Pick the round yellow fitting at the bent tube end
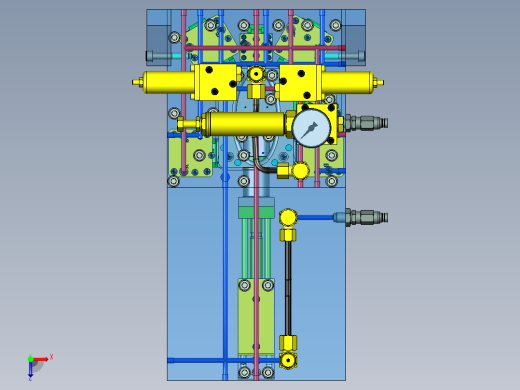Image resolution: width=520 pixels, height=390 pixels. point(300,171)
